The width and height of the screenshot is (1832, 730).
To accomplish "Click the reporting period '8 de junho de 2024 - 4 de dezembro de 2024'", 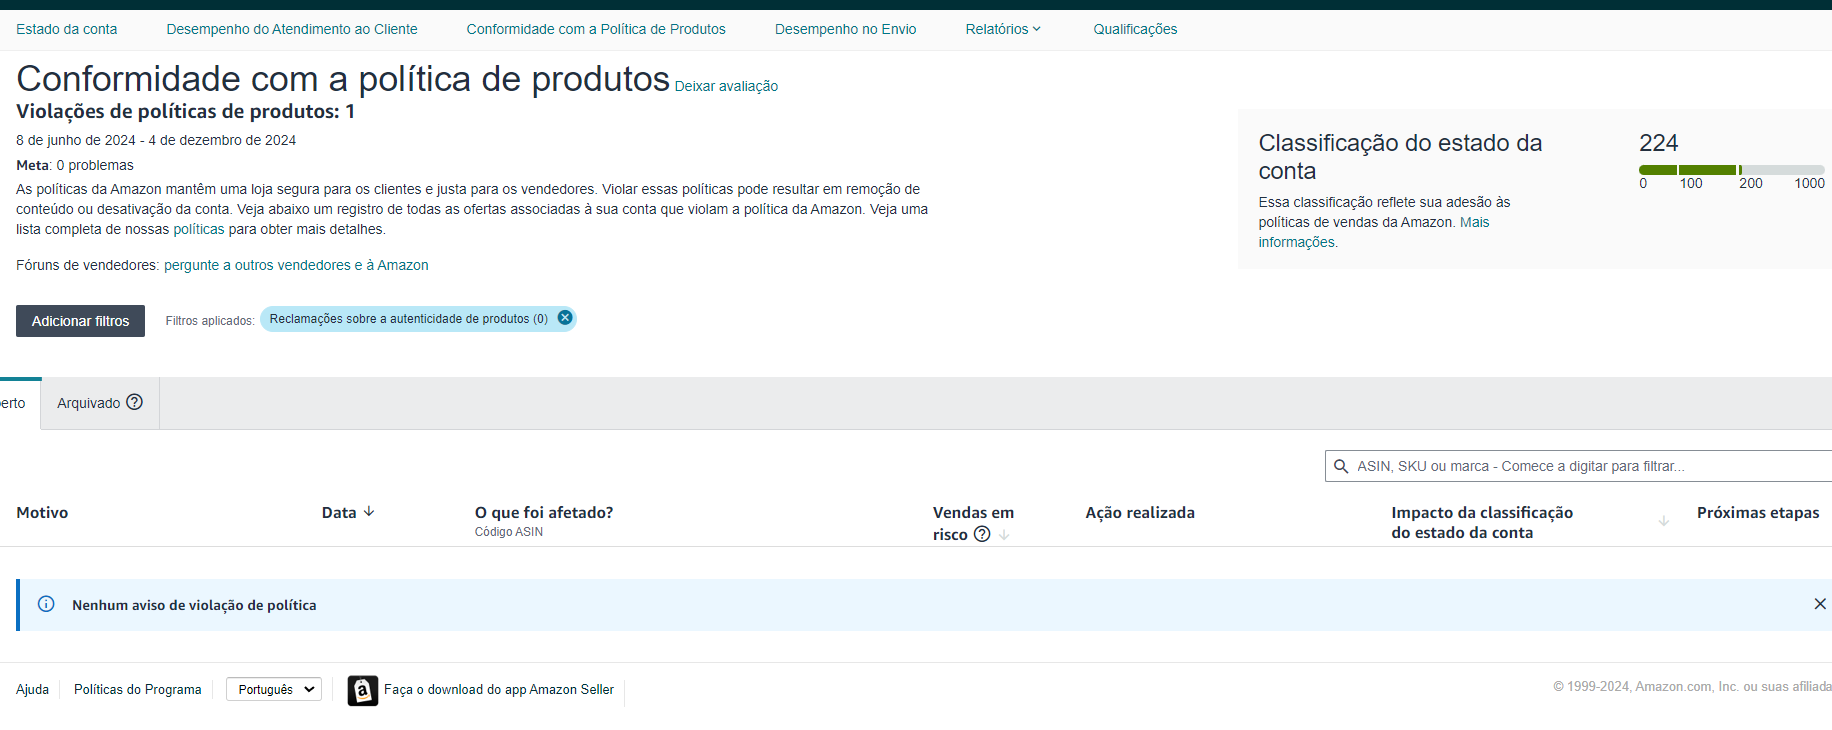I will [156, 140].
